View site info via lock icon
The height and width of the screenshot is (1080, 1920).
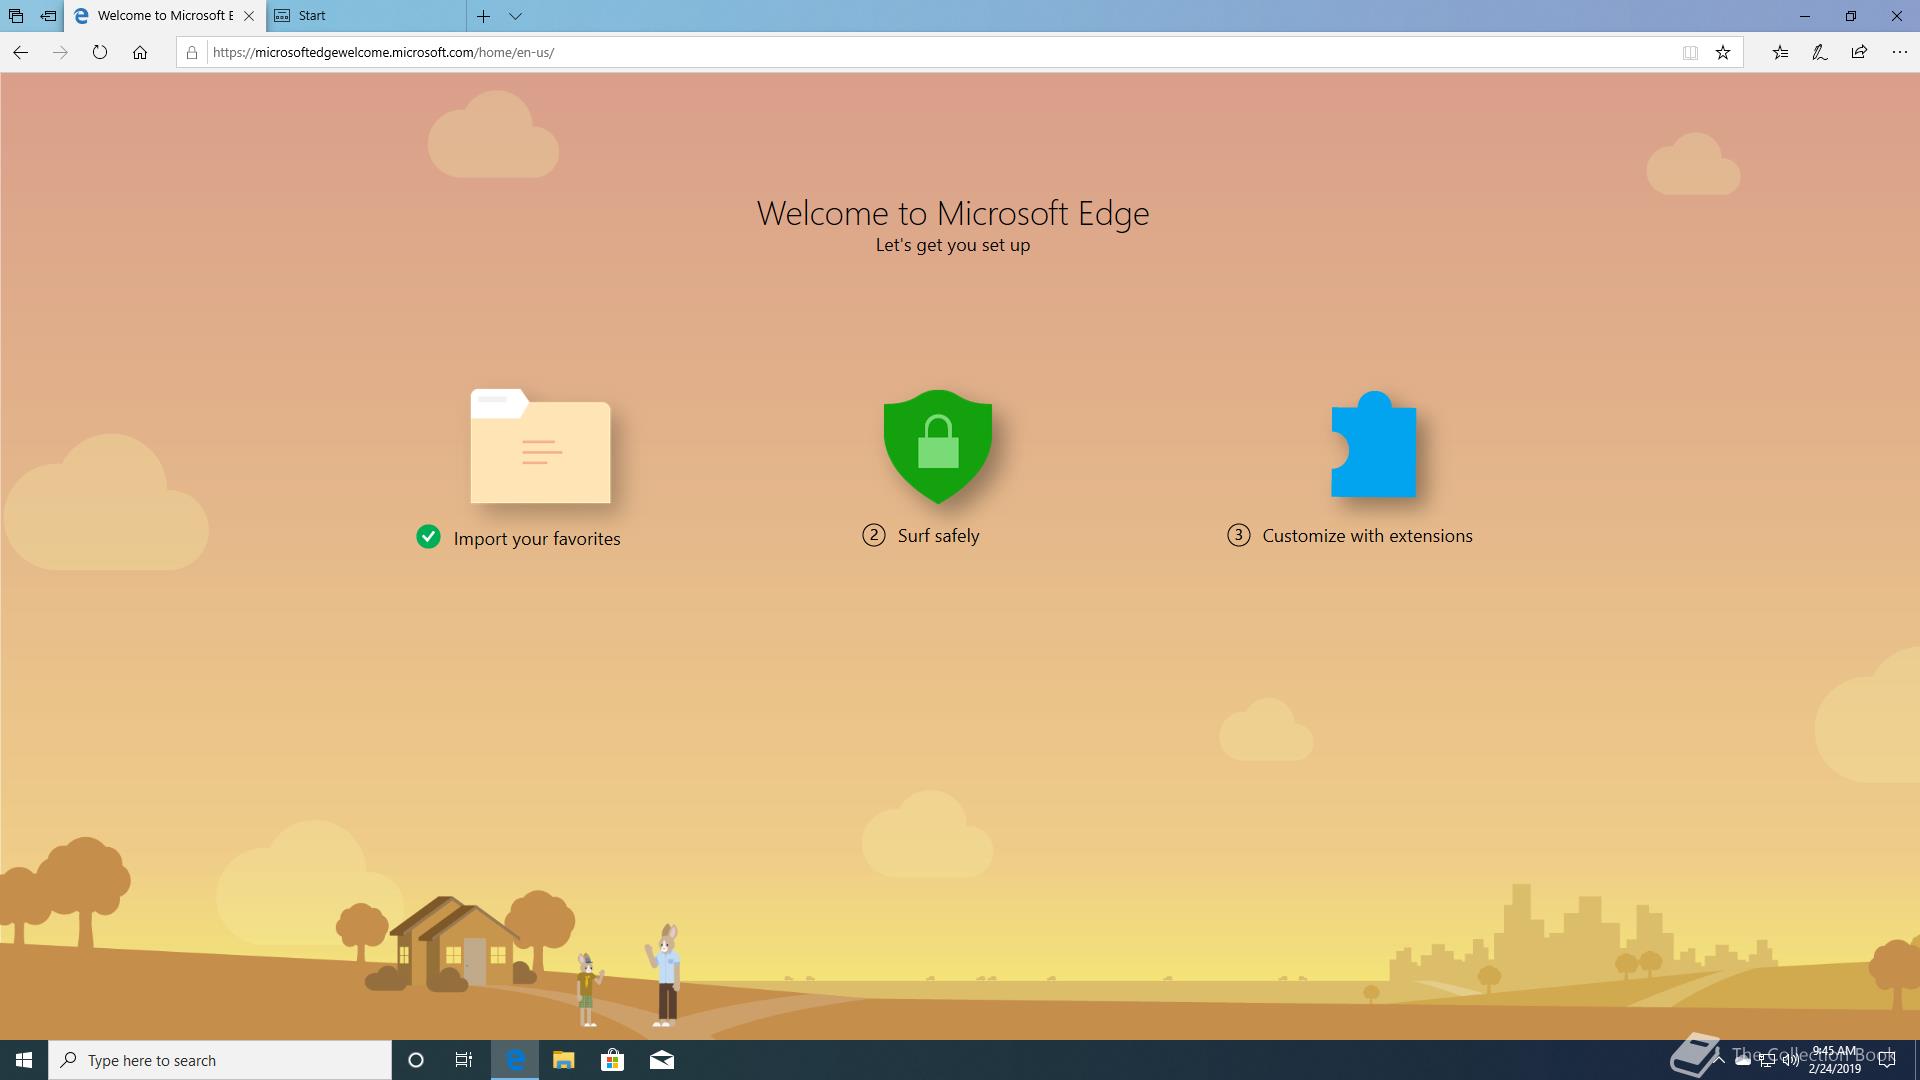[192, 52]
